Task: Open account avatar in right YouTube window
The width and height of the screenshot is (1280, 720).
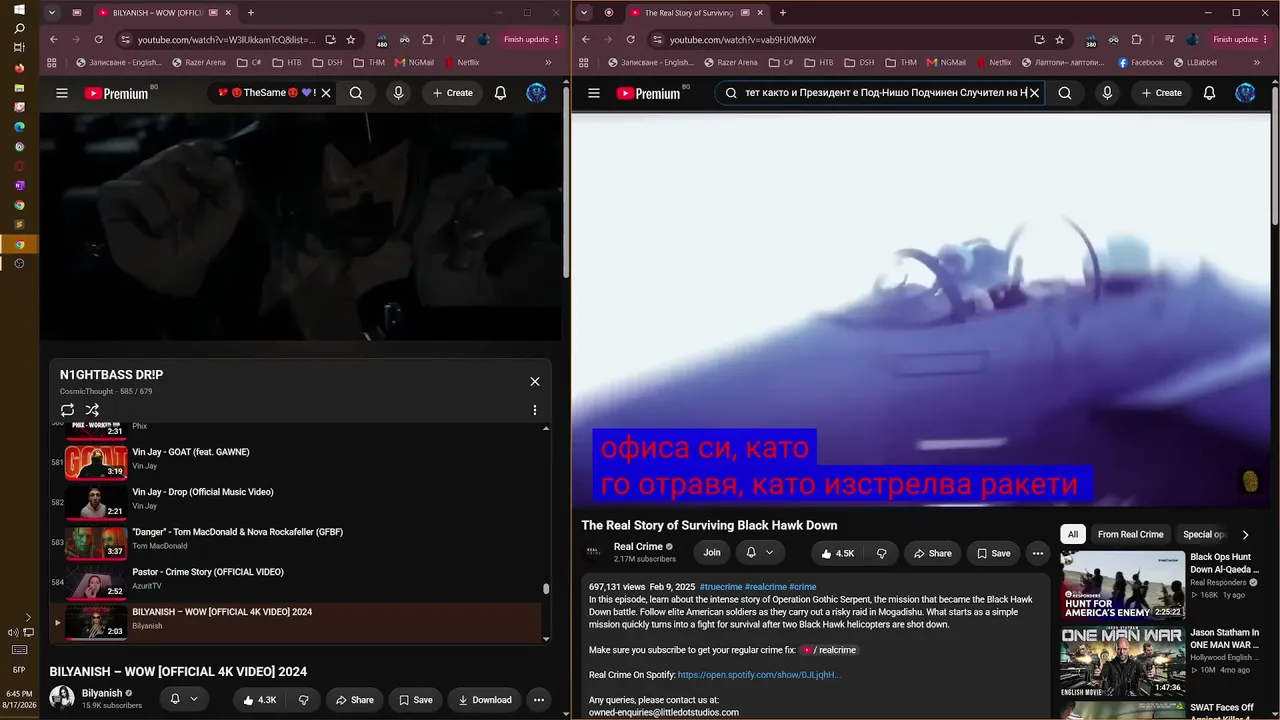Action: [1245, 93]
